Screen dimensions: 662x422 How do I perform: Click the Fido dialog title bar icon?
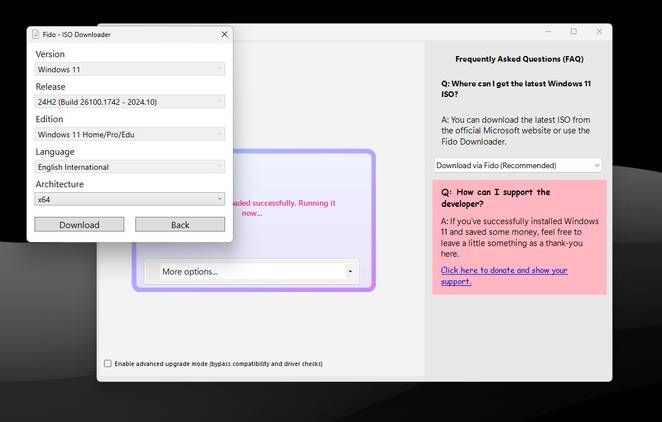coord(36,34)
